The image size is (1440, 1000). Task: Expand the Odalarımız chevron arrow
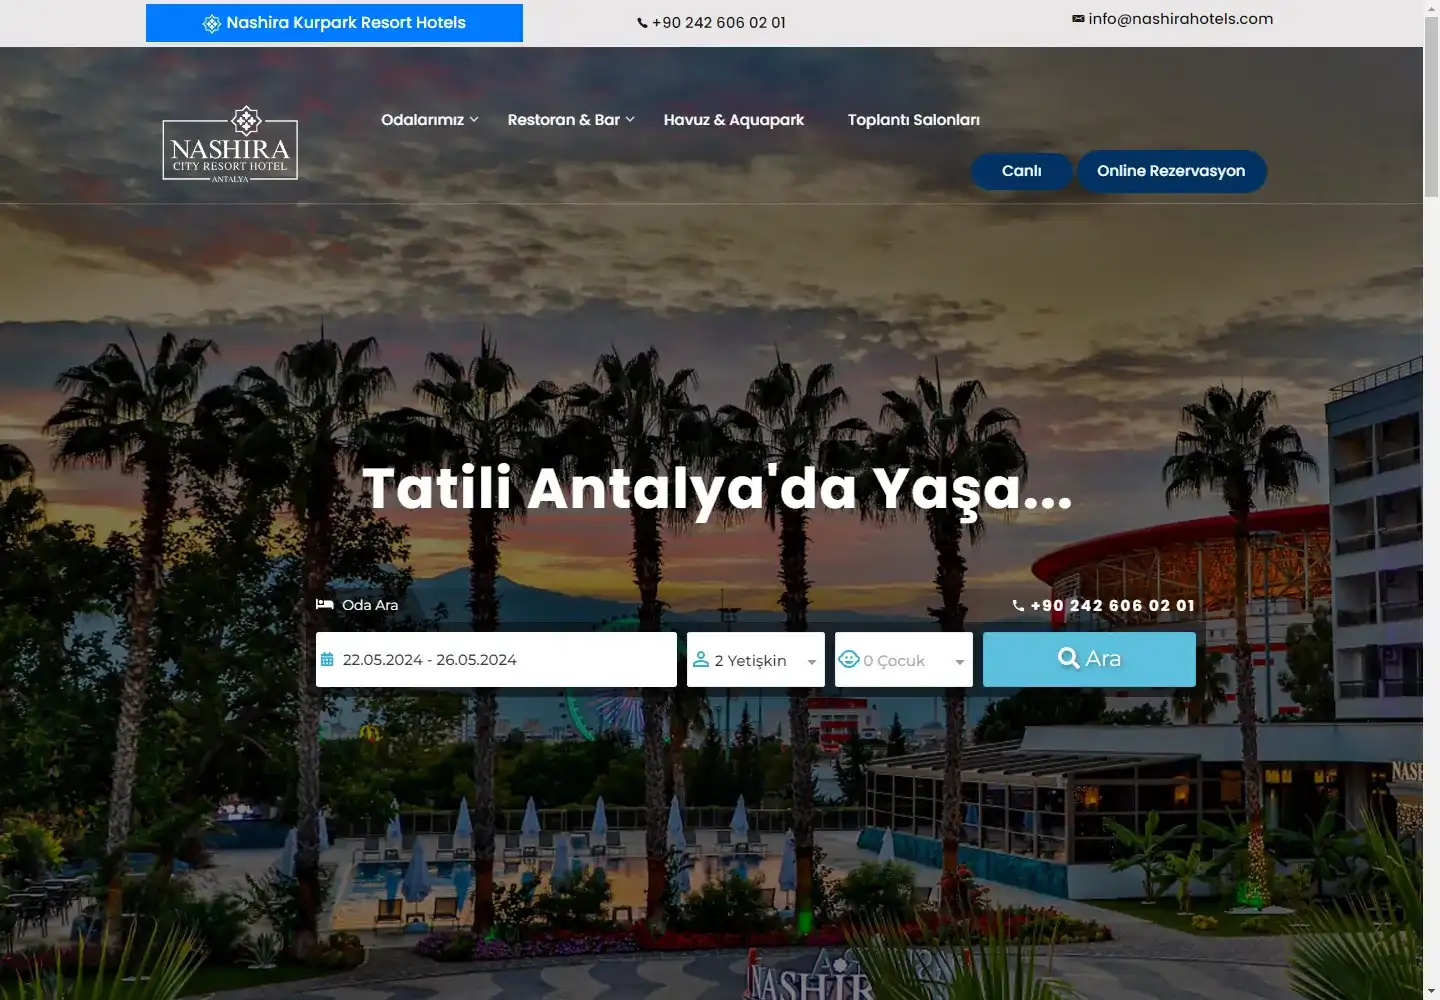click(x=474, y=119)
